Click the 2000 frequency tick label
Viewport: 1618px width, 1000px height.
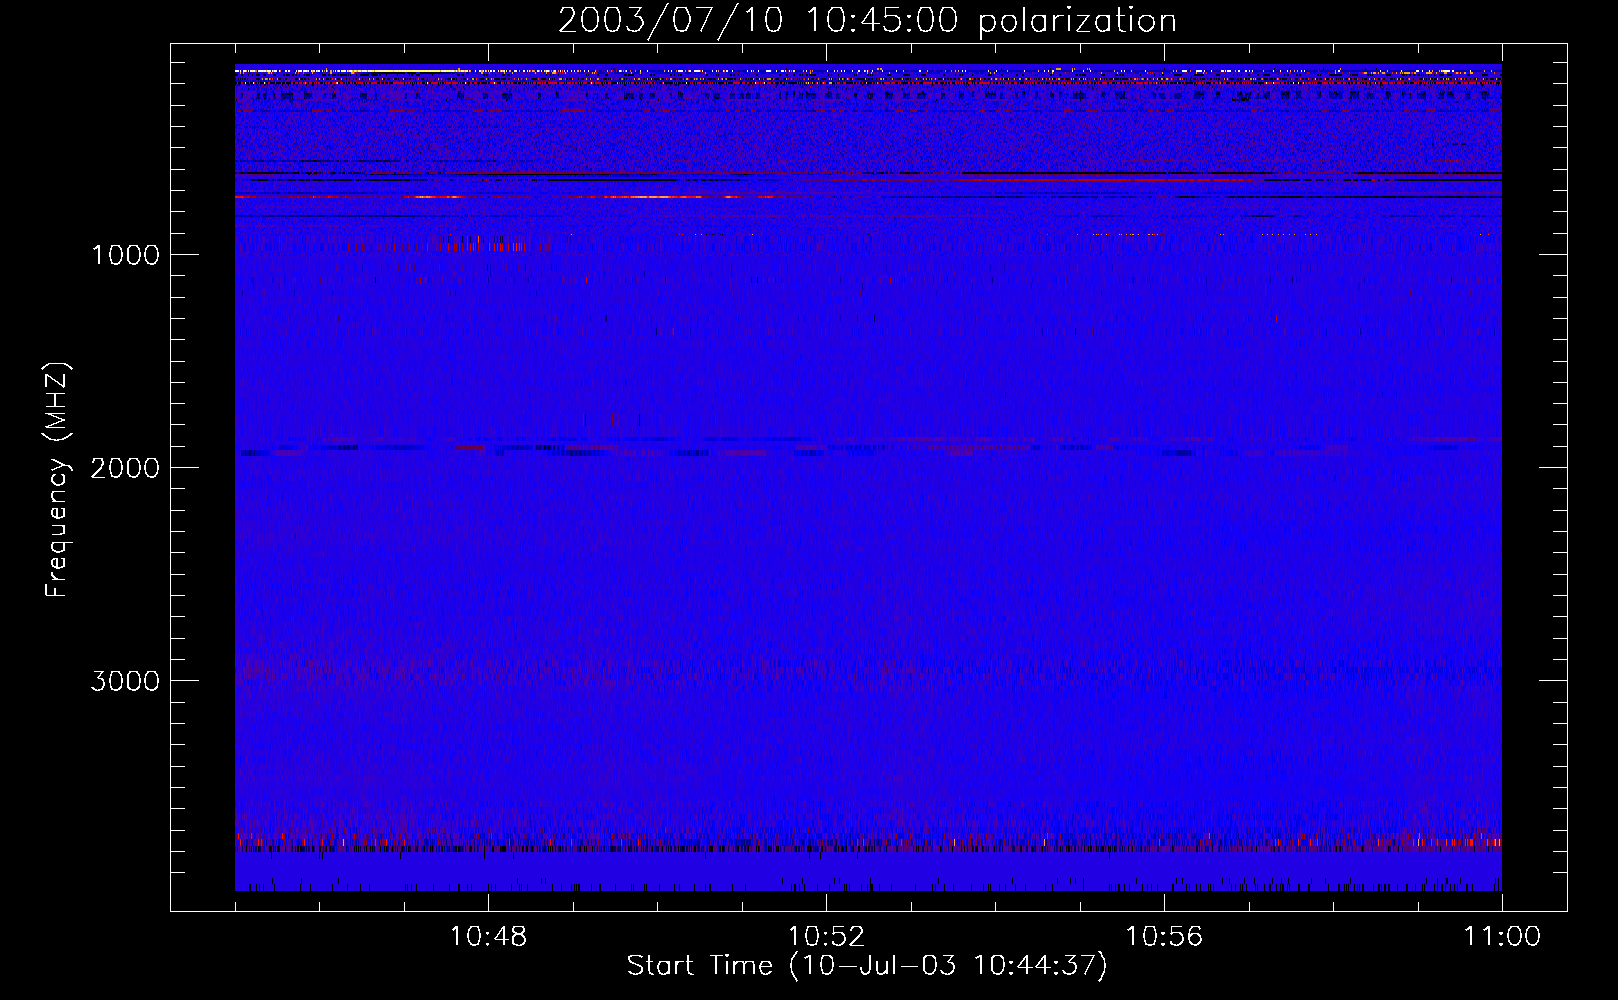tap(125, 468)
